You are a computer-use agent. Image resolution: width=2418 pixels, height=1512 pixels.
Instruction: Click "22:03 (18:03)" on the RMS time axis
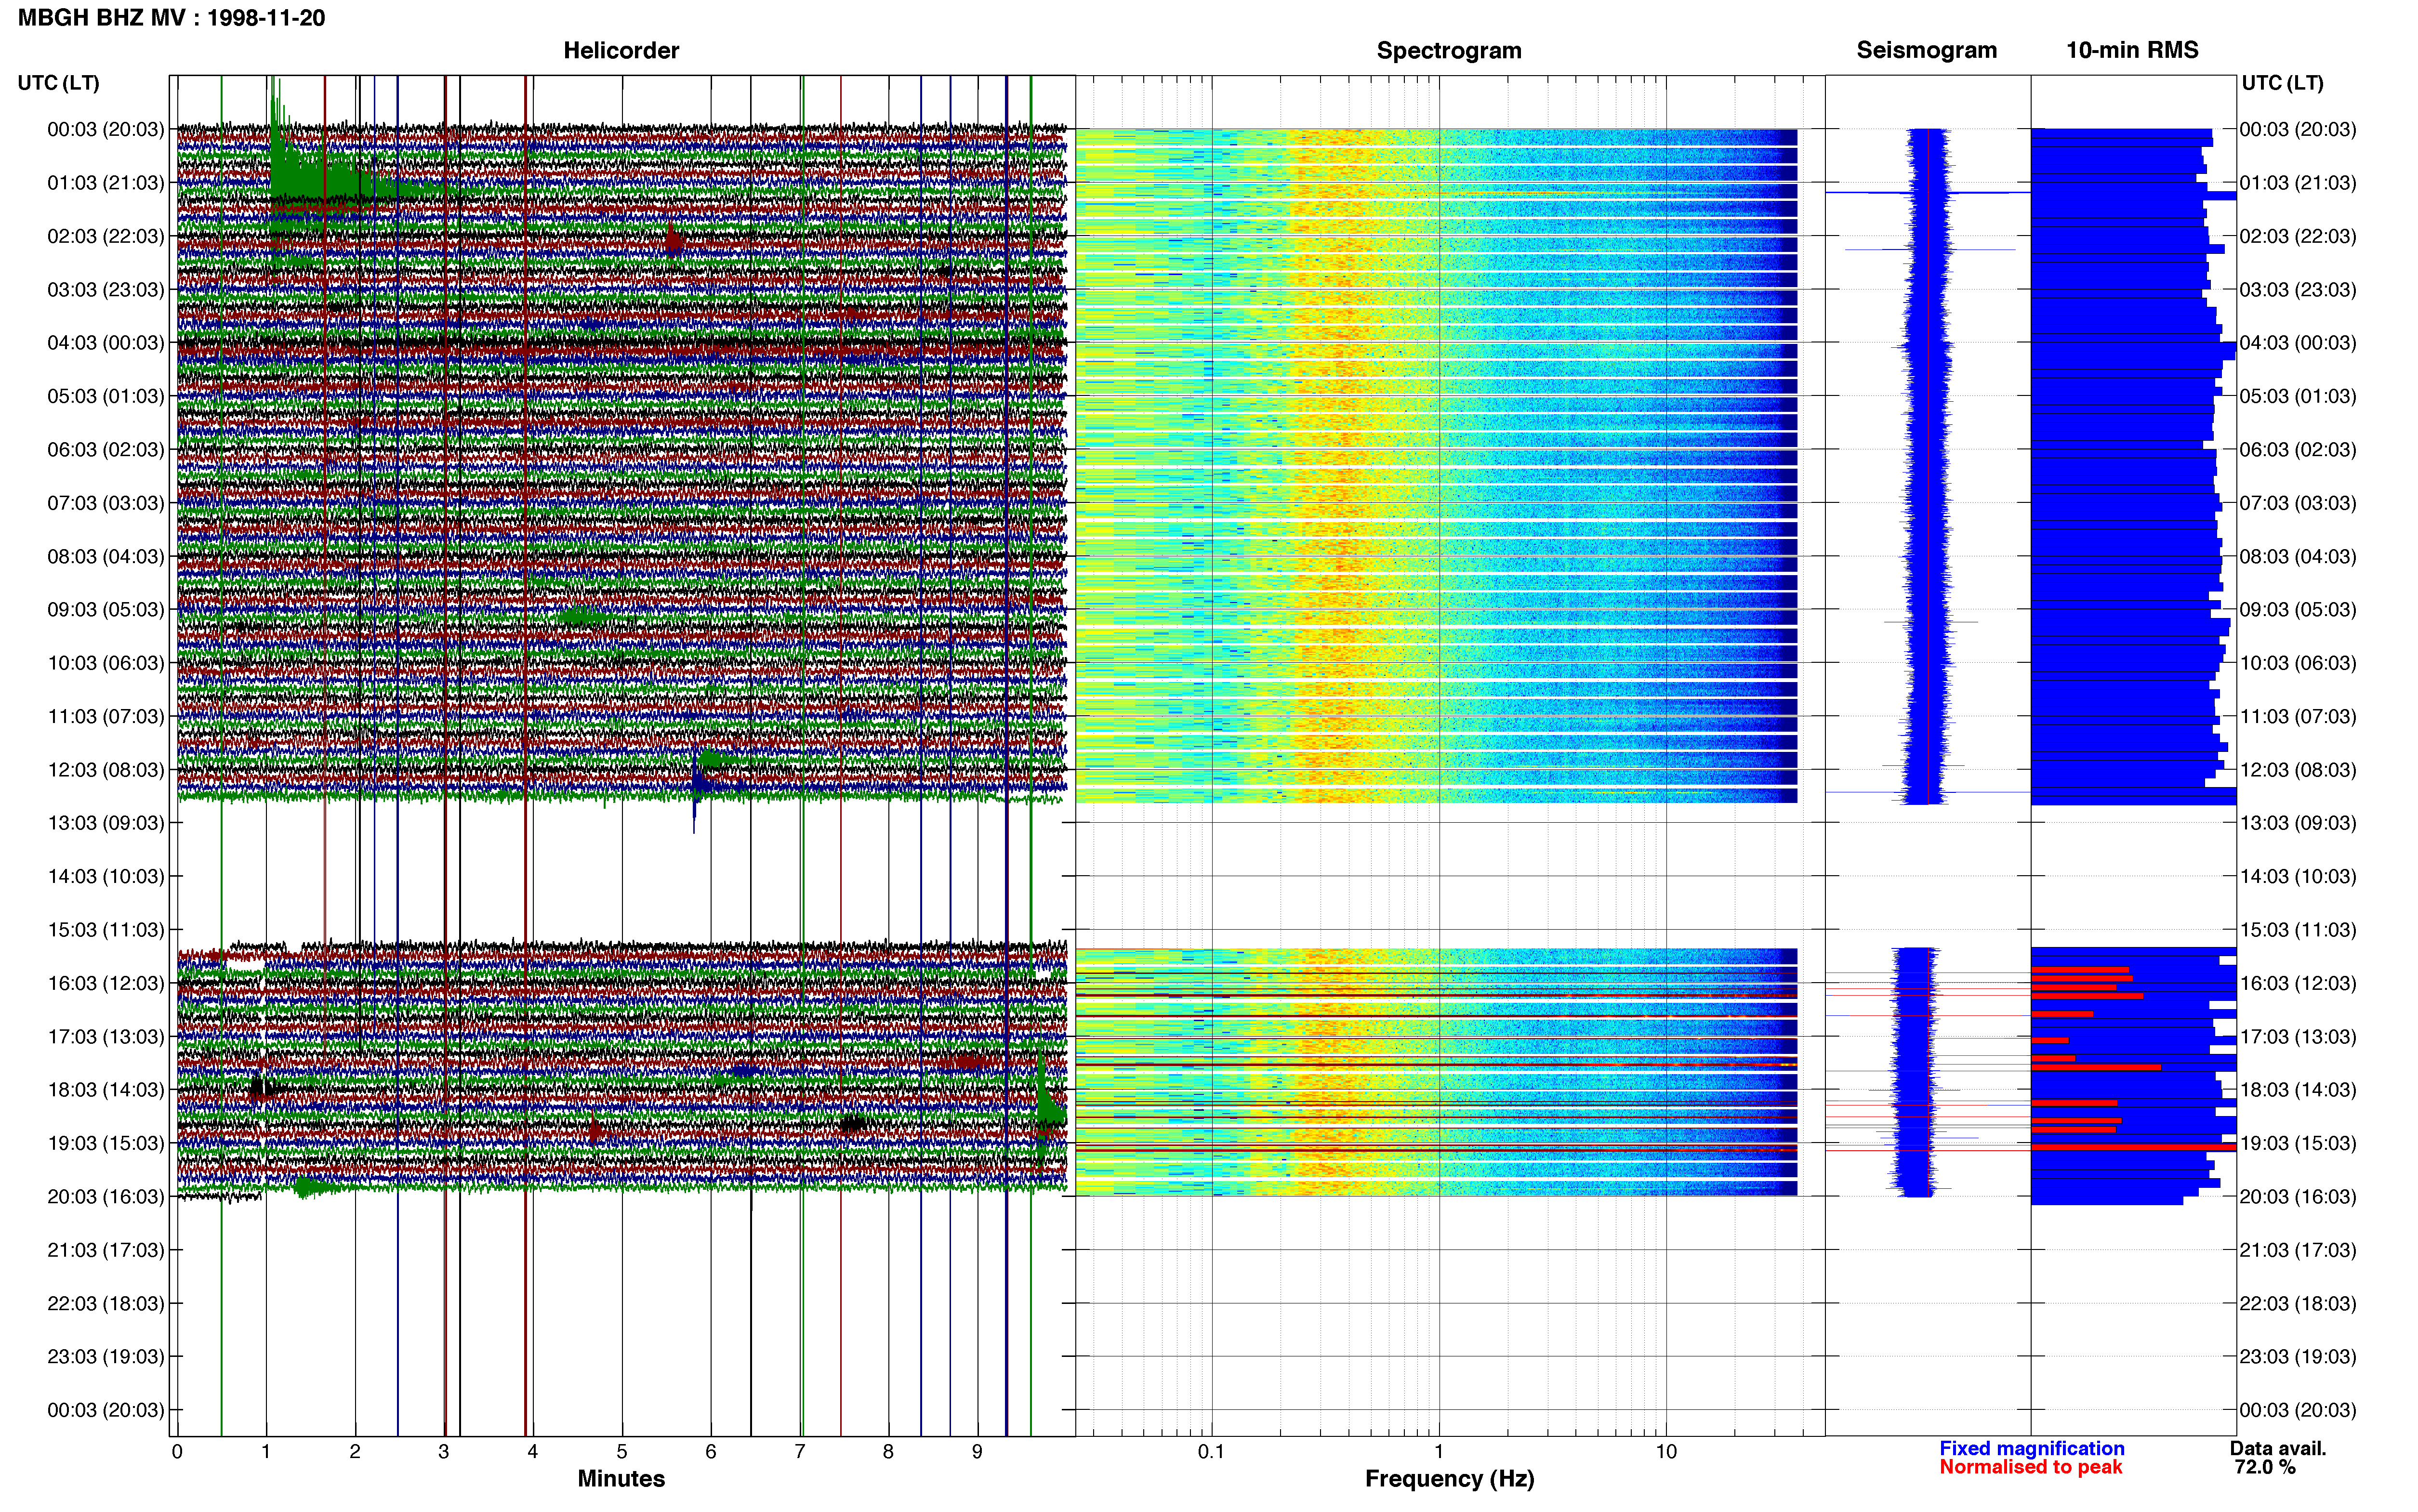pos(2298,1304)
